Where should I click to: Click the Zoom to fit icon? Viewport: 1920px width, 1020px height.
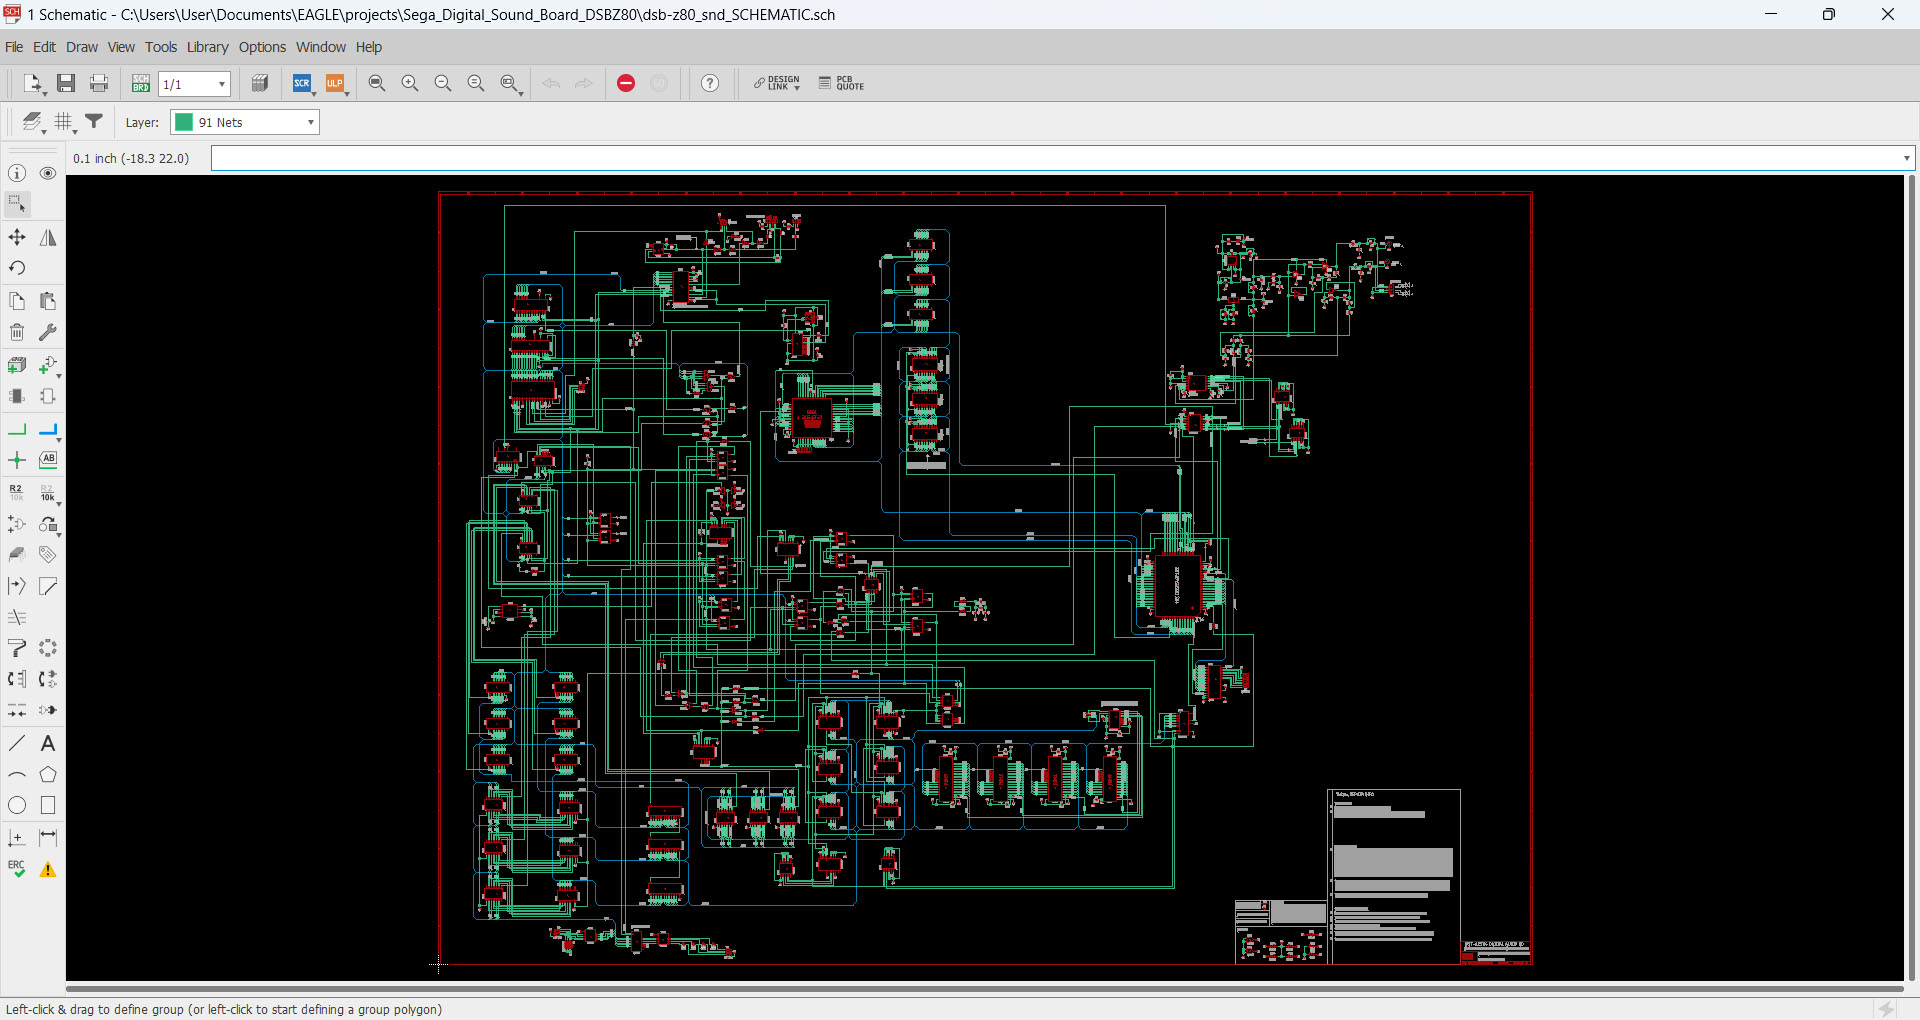[377, 84]
